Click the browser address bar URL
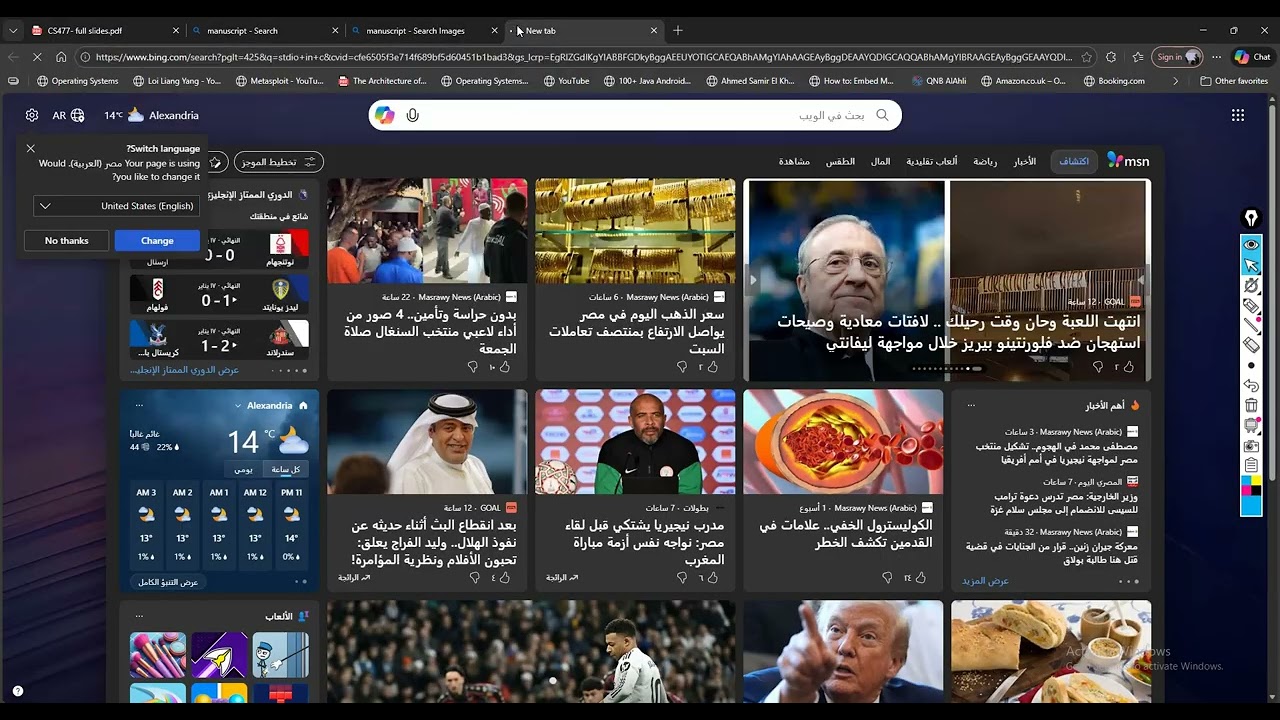 (583, 57)
